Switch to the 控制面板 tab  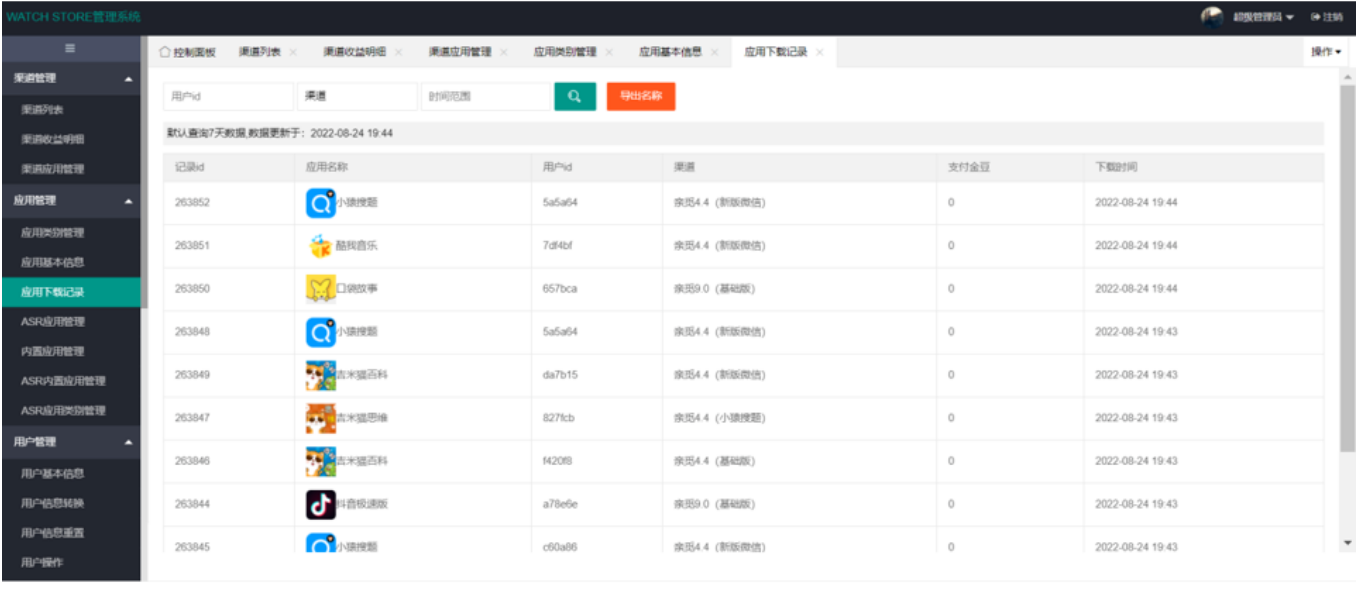point(188,53)
